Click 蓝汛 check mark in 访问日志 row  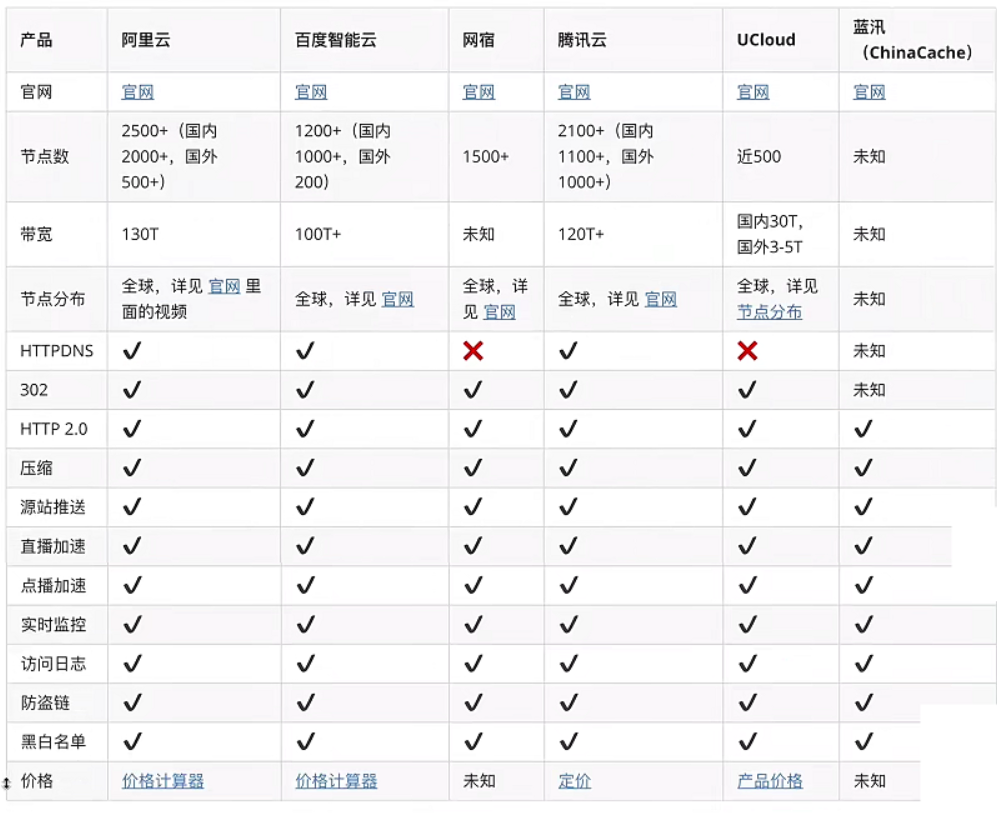863,664
